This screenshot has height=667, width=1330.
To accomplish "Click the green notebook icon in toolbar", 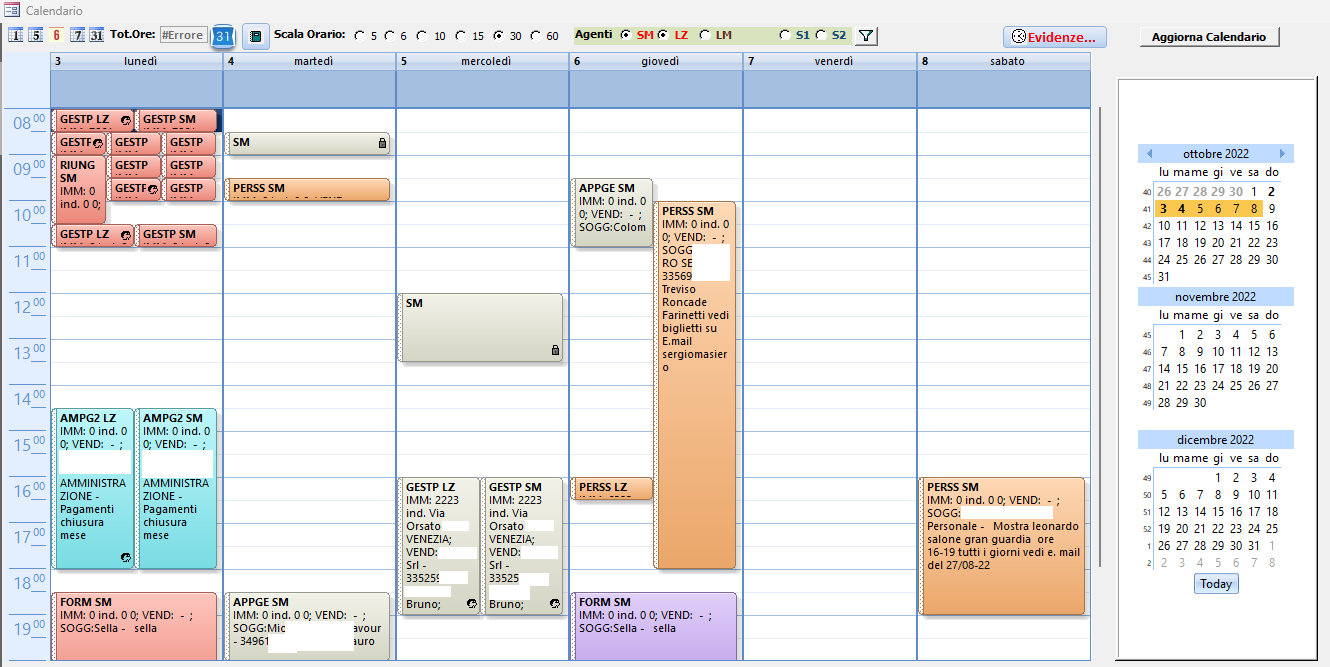I will coord(256,36).
